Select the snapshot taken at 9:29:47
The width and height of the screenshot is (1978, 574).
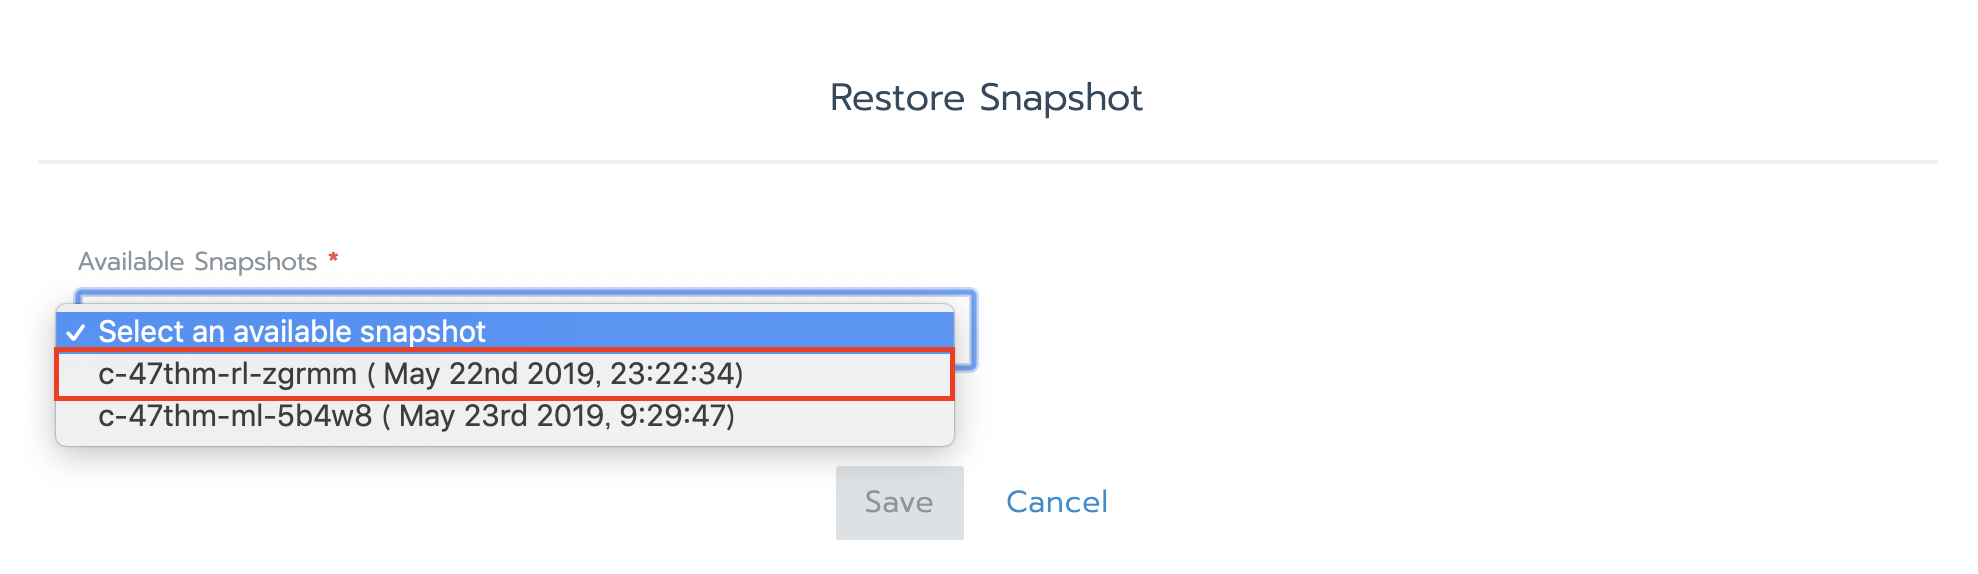click(416, 416)
